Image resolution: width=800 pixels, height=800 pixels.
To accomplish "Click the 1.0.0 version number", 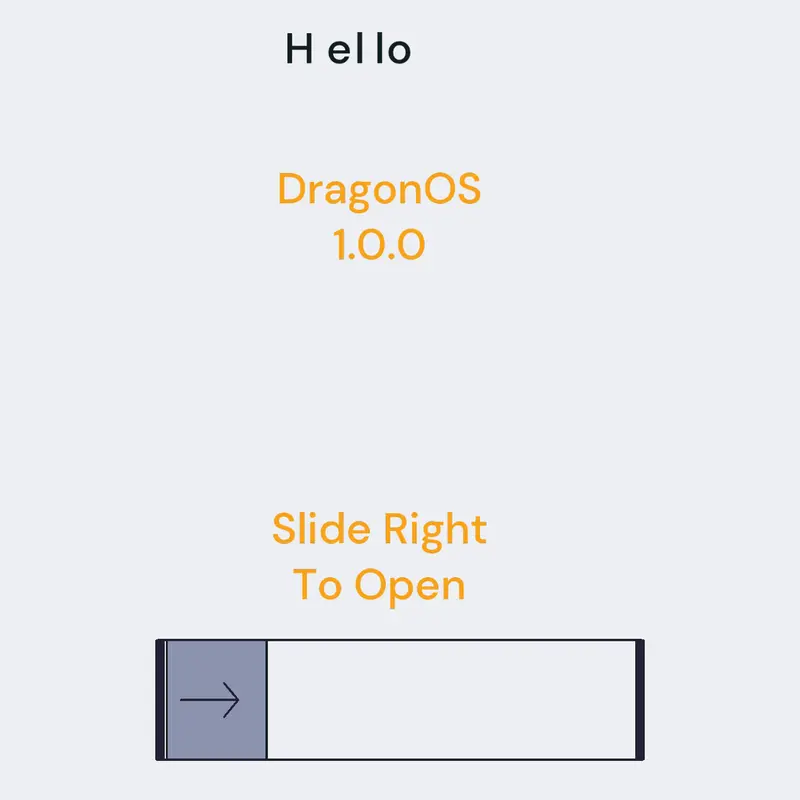I will tap(379, 244).
